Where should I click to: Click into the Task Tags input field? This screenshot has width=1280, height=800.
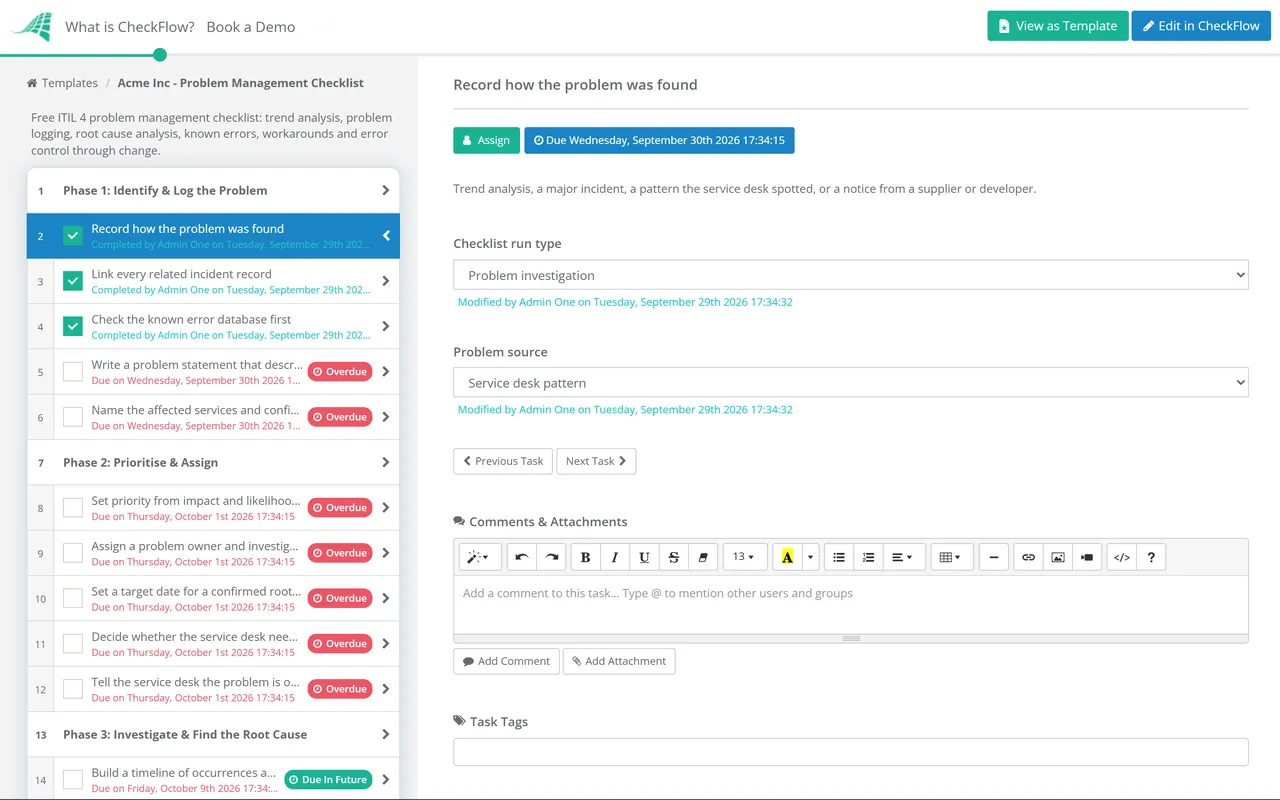851,752
